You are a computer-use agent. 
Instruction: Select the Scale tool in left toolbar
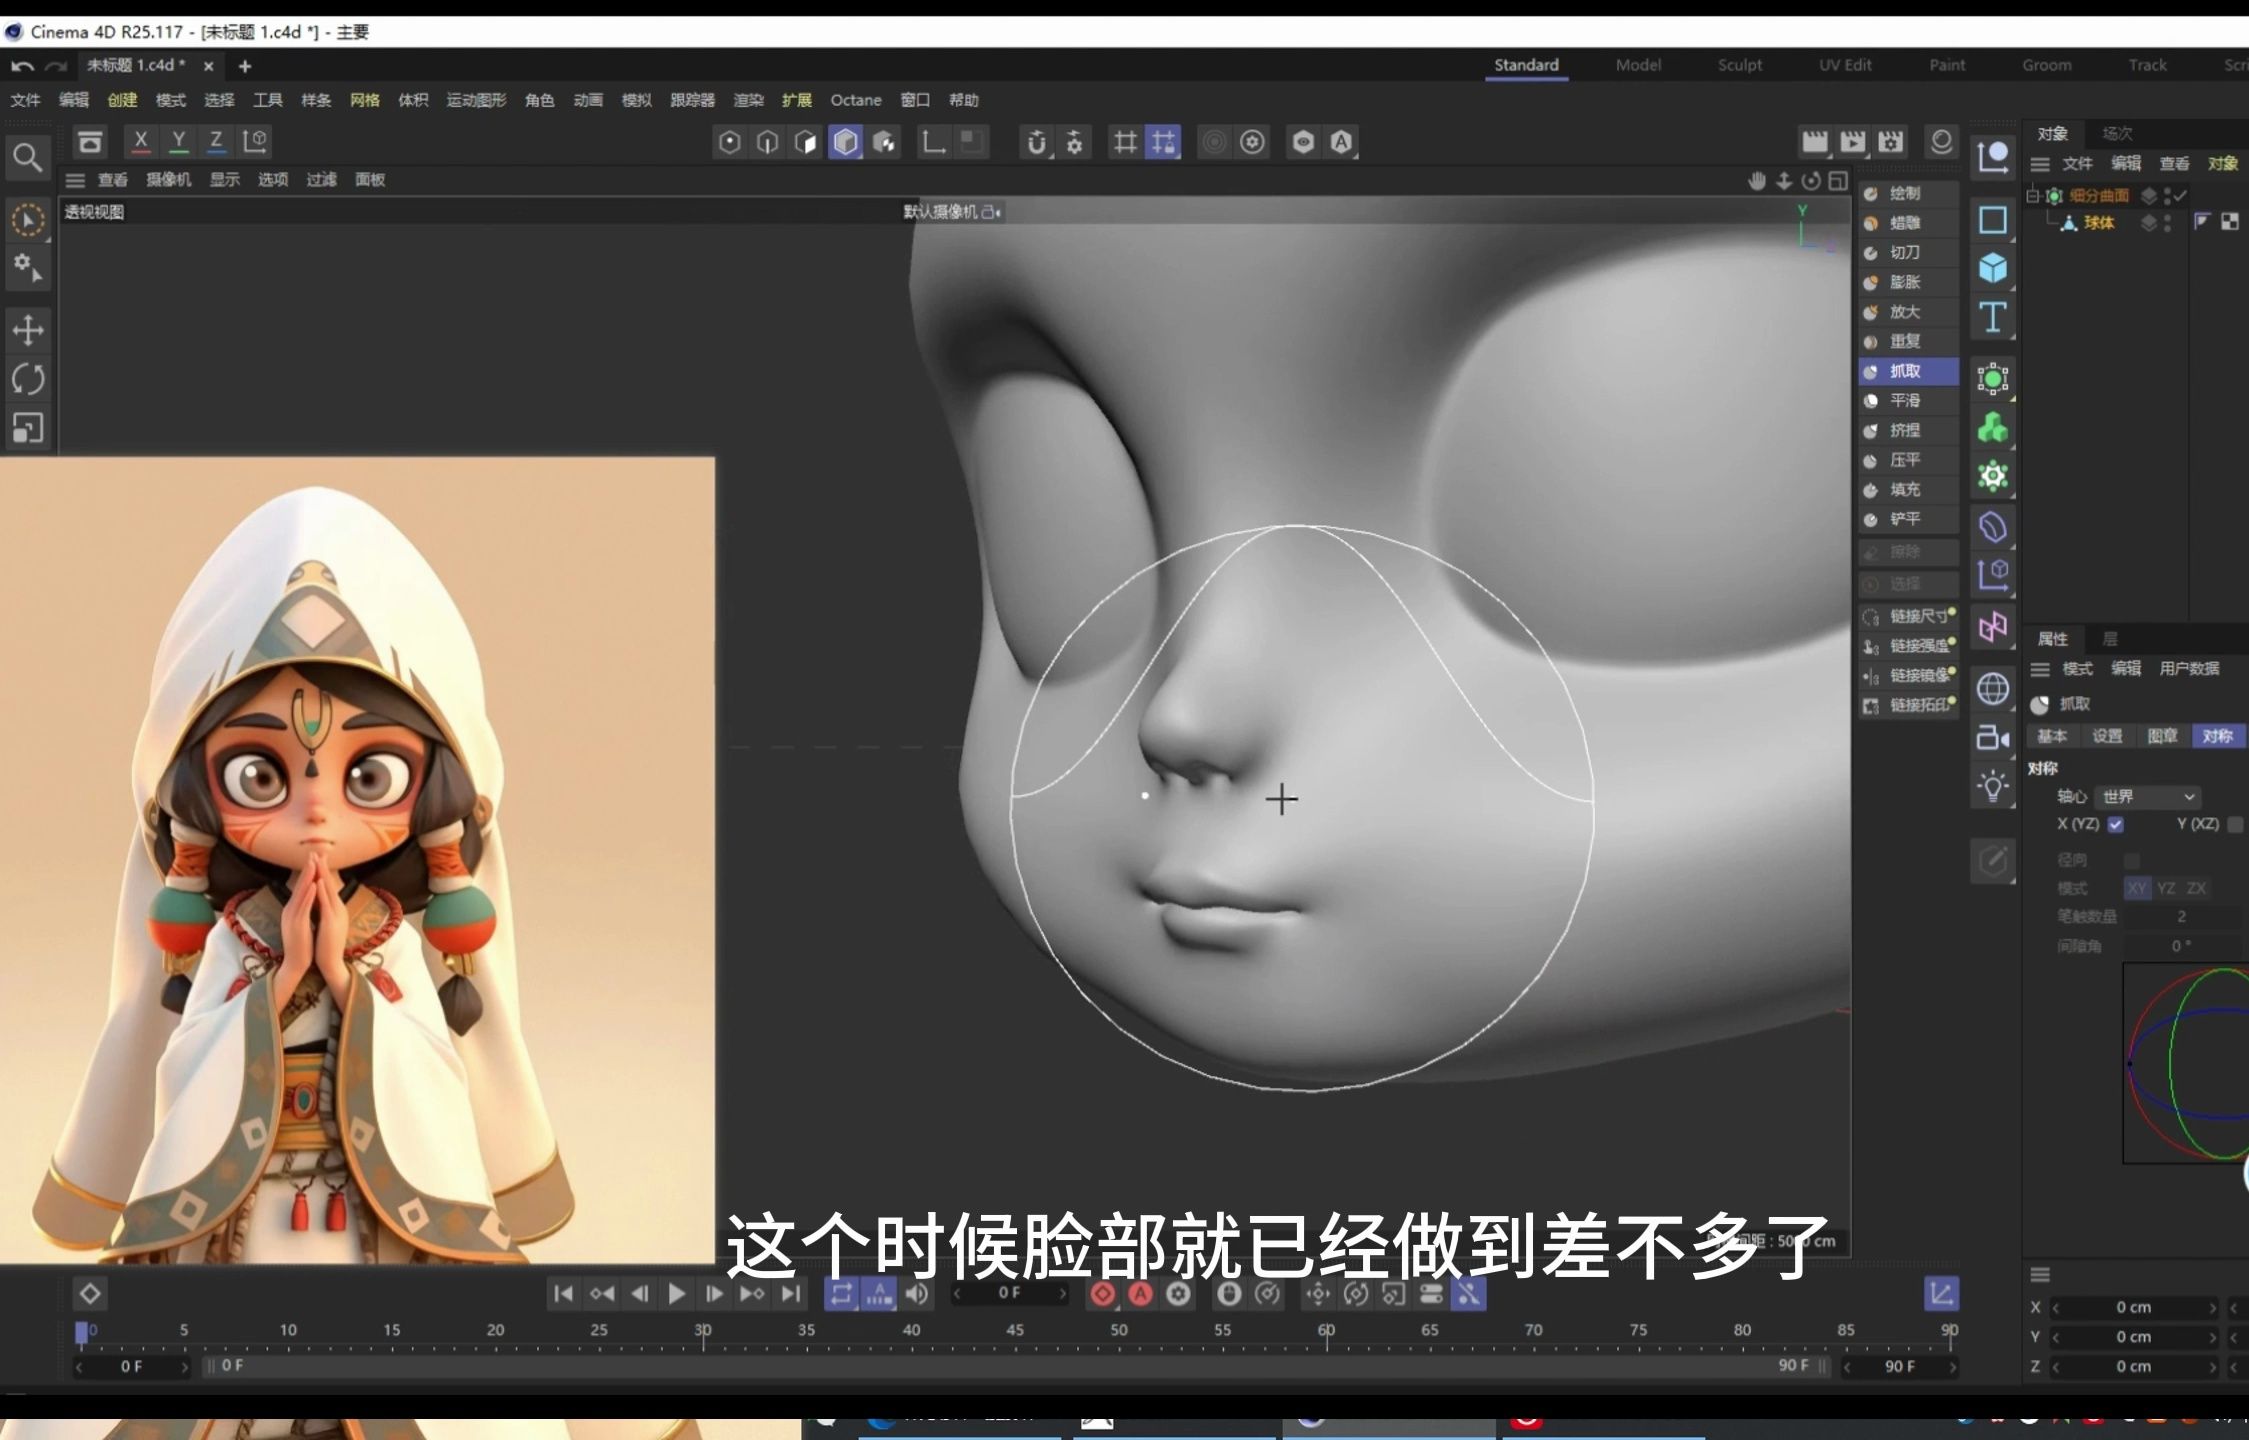[x=28, y=428]
